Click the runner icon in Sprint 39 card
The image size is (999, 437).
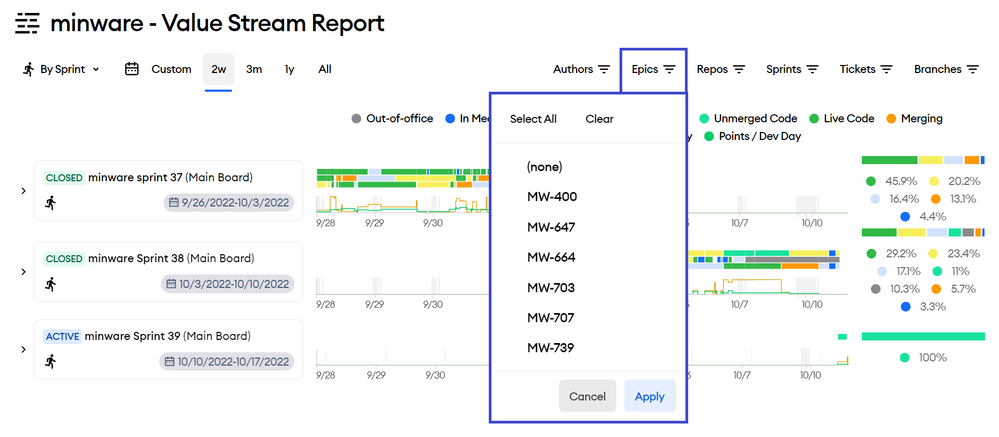click(x=50, y=362)
